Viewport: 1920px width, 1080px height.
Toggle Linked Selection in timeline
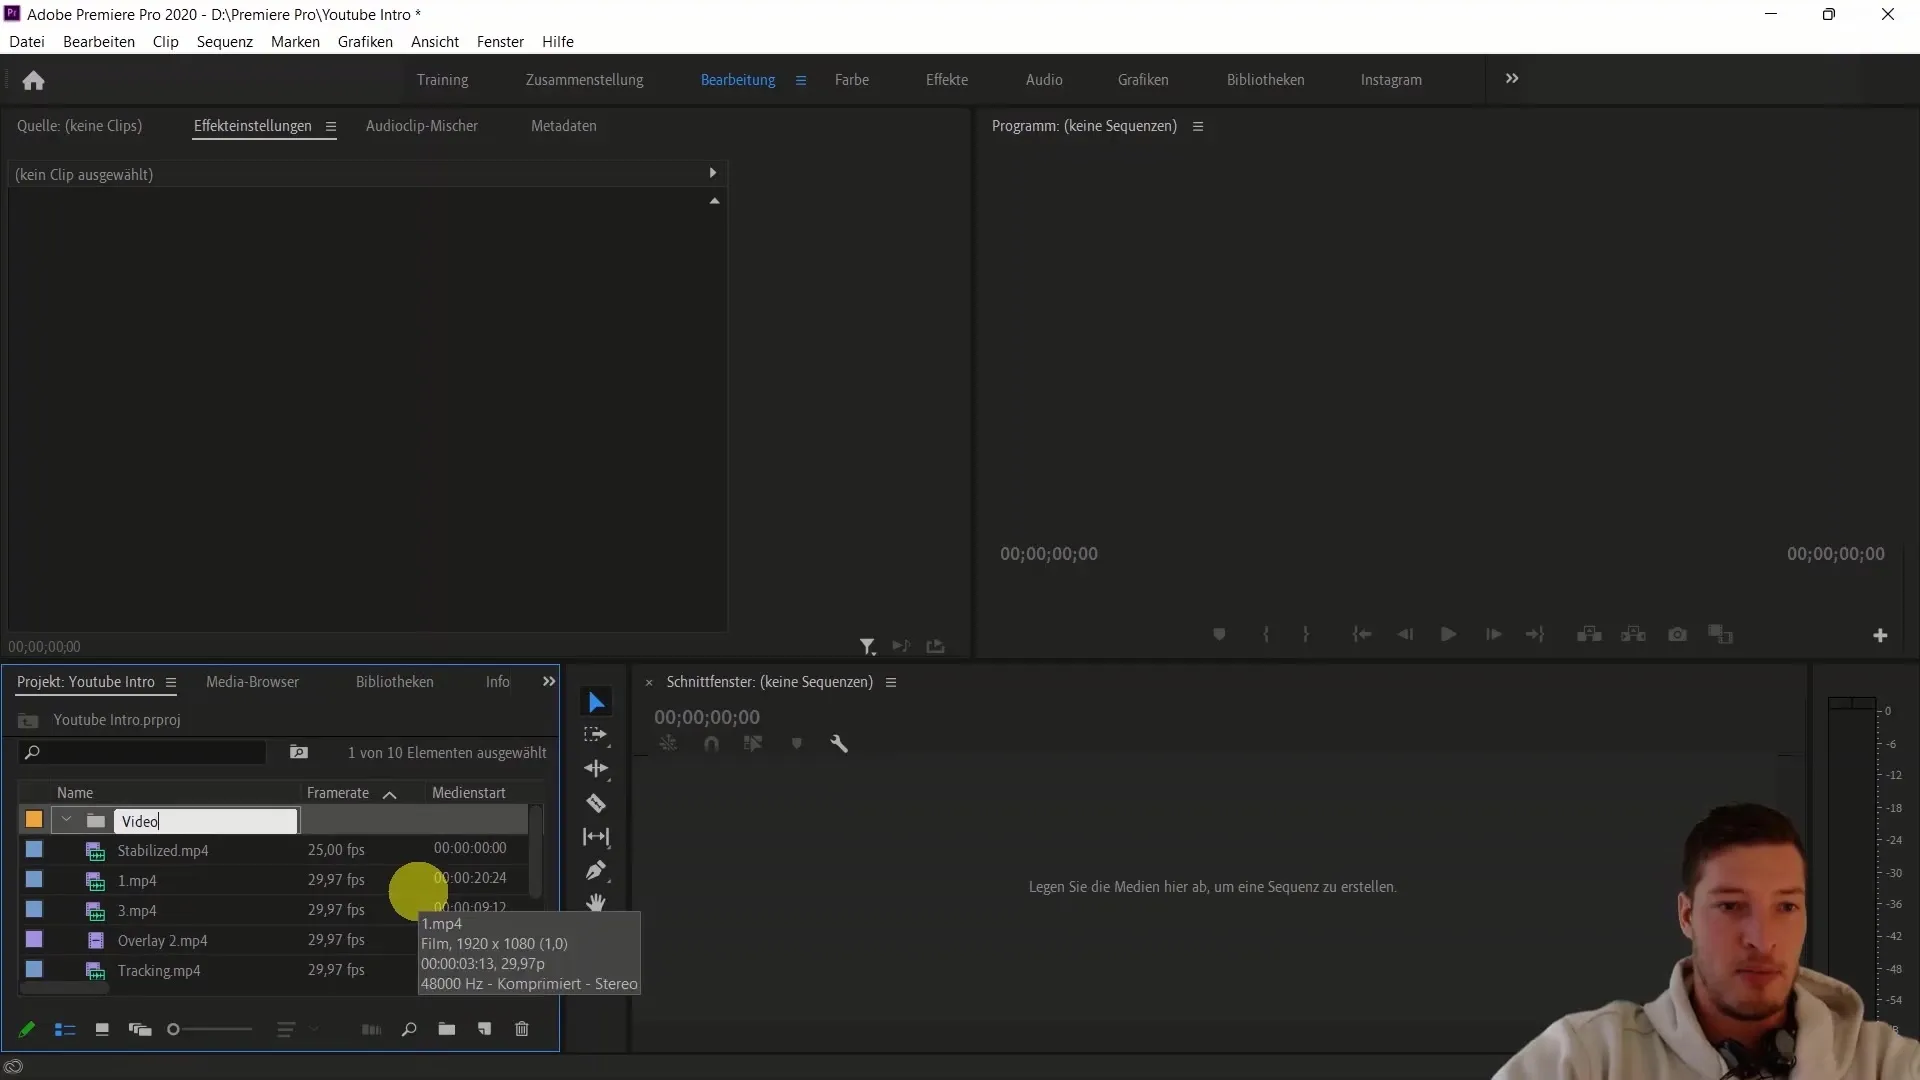(753, 744)
